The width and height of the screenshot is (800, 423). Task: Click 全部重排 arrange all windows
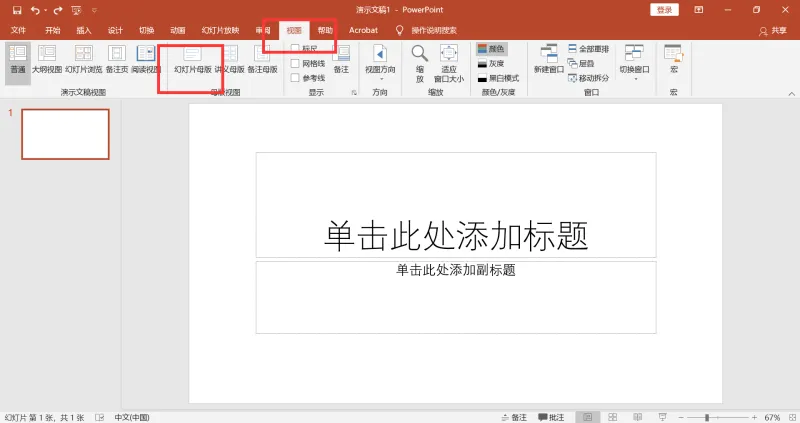[x=589, y=49]
